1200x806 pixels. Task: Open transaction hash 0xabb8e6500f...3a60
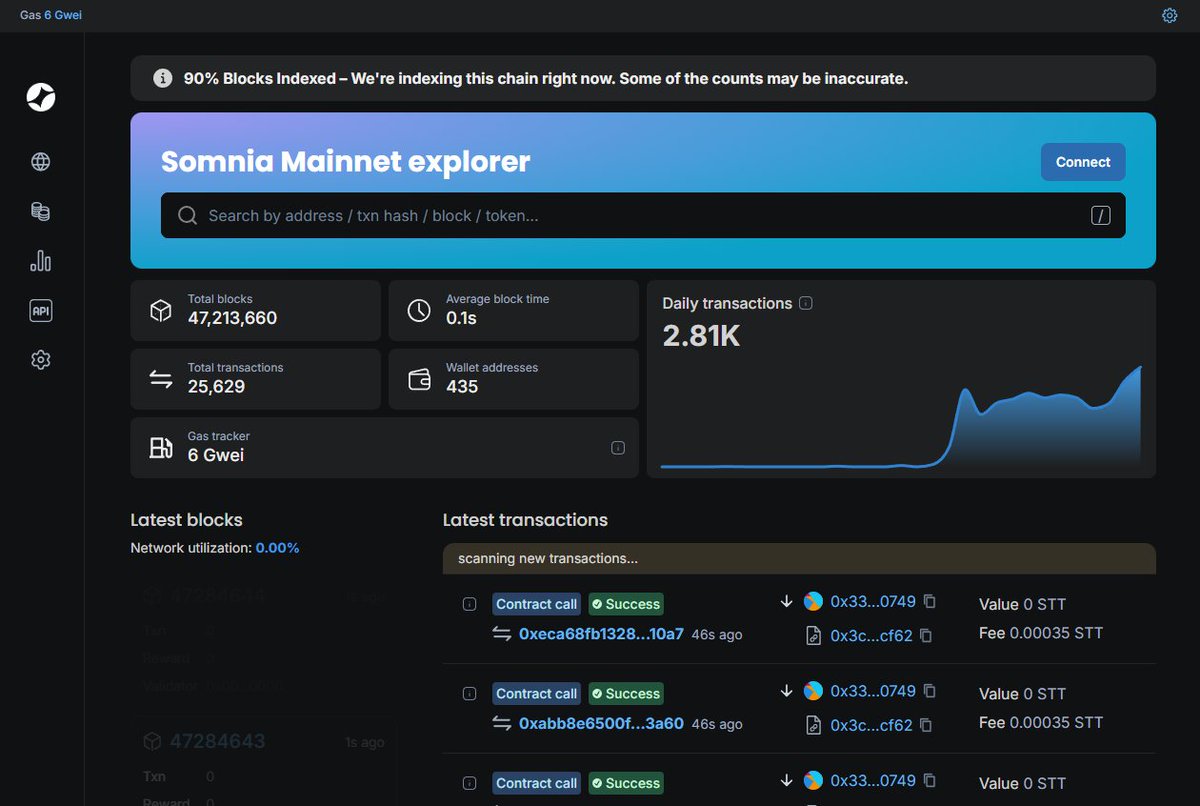tap(601, 723)
